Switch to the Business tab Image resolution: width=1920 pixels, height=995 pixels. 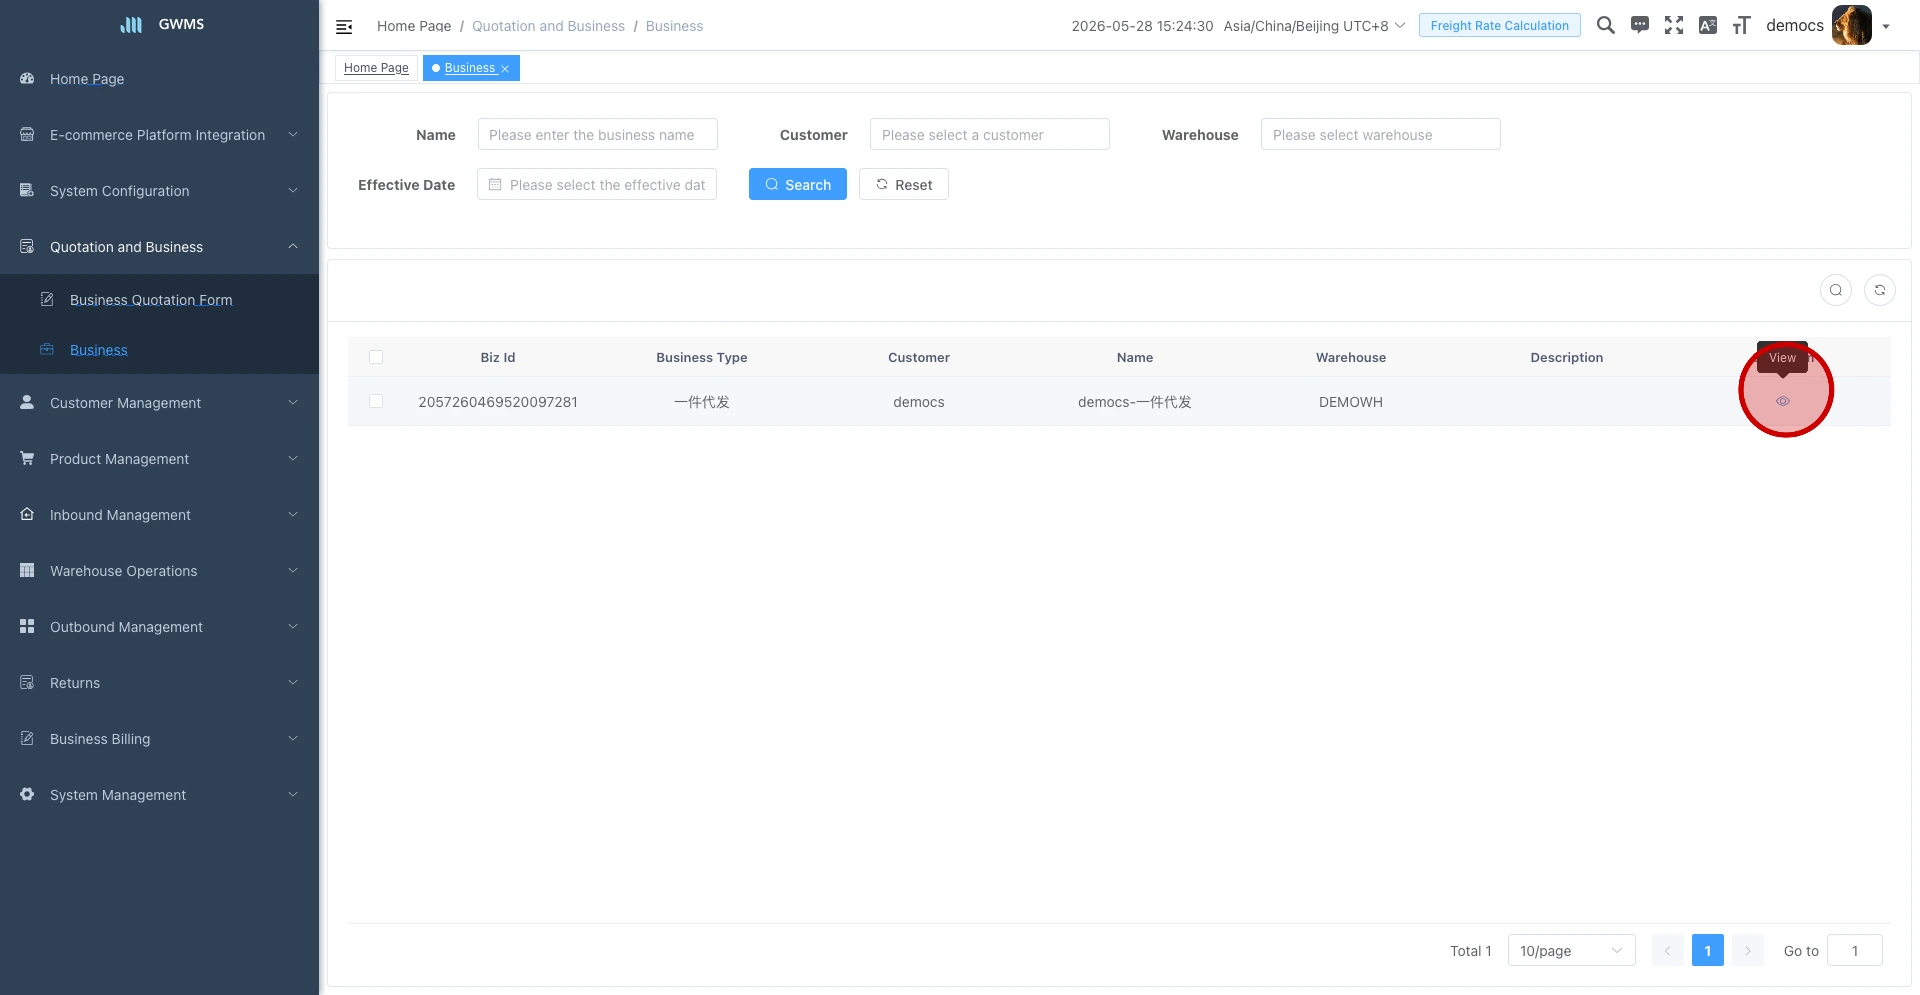470,68
